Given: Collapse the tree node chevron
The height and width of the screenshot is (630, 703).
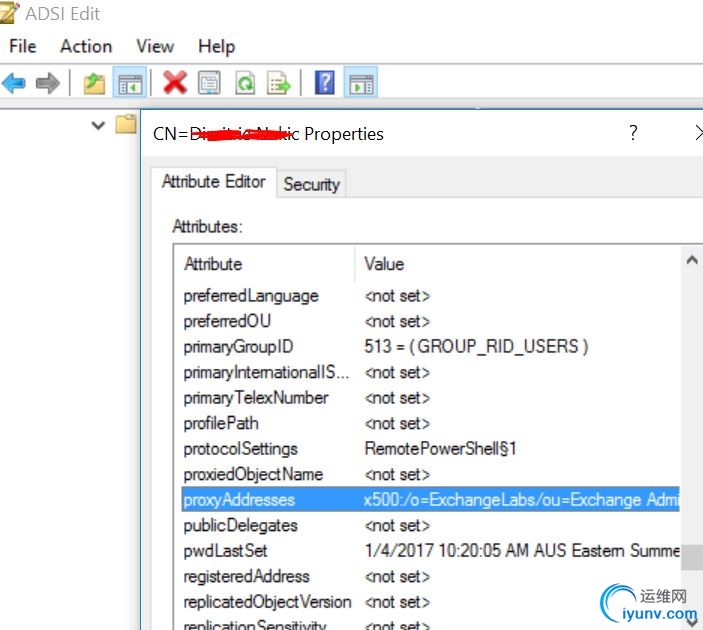Looking at the screenshot, I should 98,125.
